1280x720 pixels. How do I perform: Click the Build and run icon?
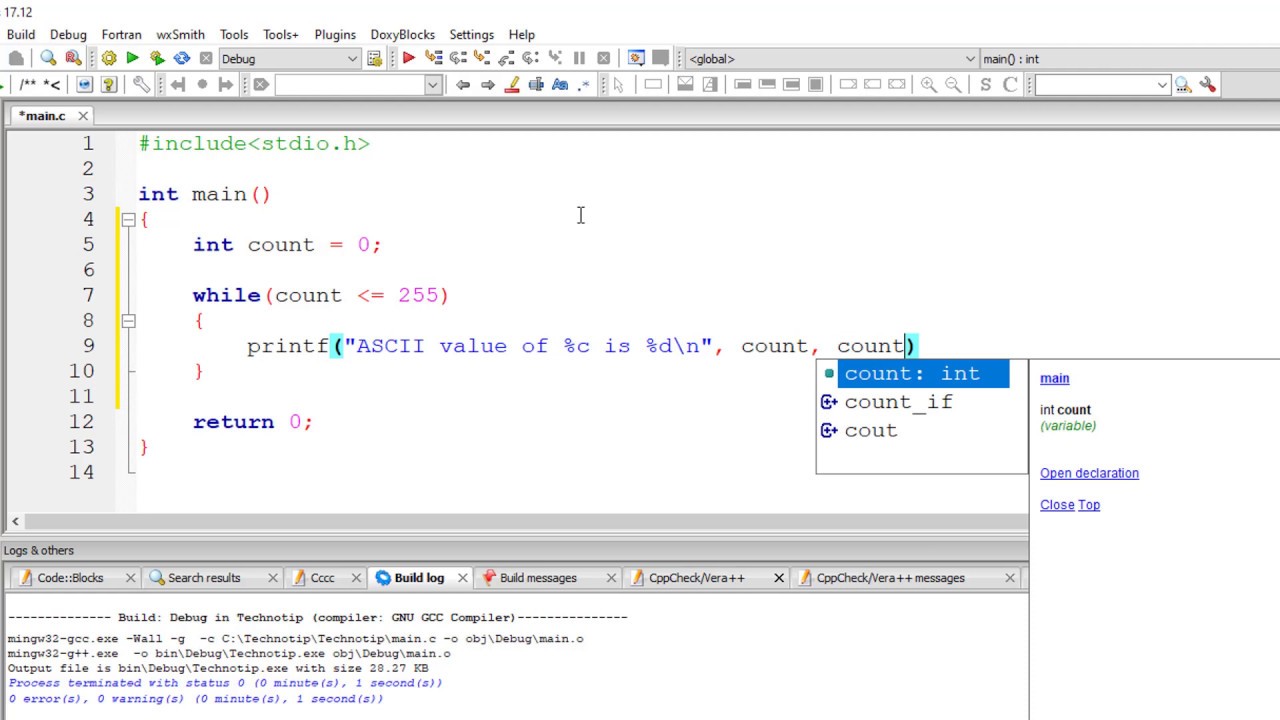157,59
